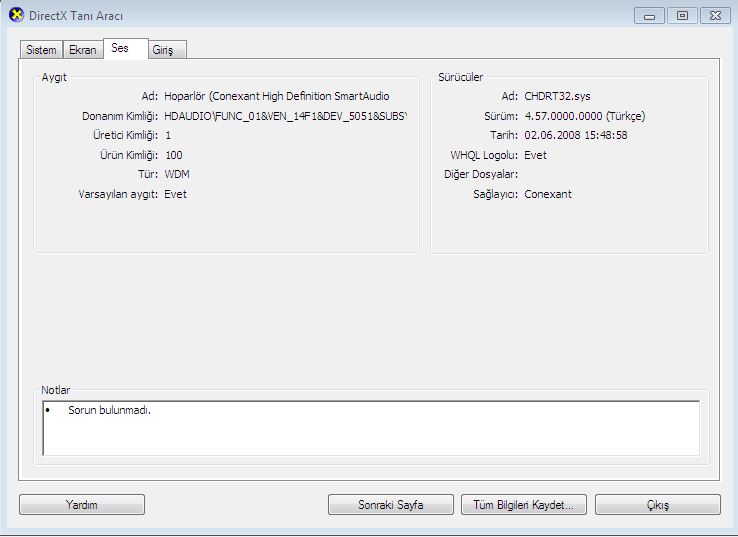Click the hardware ID starting with HDAUDIO\FUNC_01
The width and height of the screenshot is (738, 537).
point(285,116)
